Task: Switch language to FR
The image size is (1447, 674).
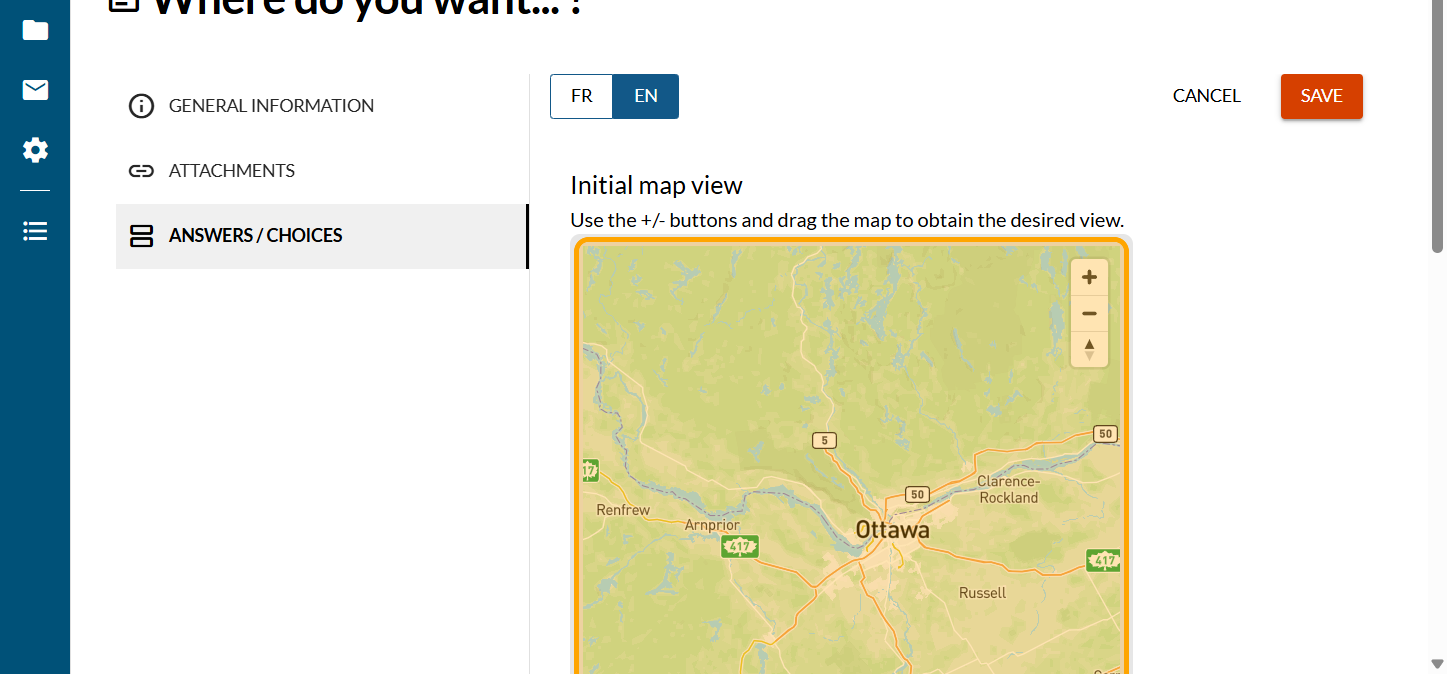Action: point(581,96)
